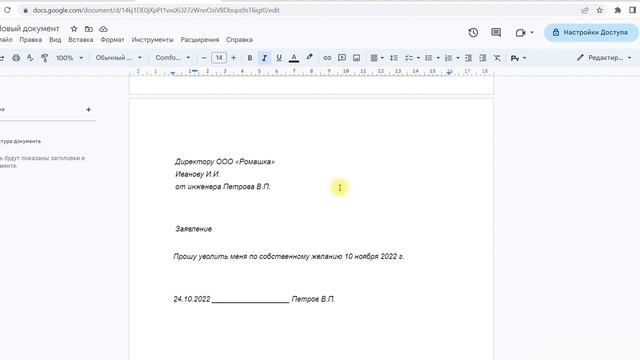The image size is (640, 360).
Task: Expand the bulleted list options arrow
Action: coord(438,58)
